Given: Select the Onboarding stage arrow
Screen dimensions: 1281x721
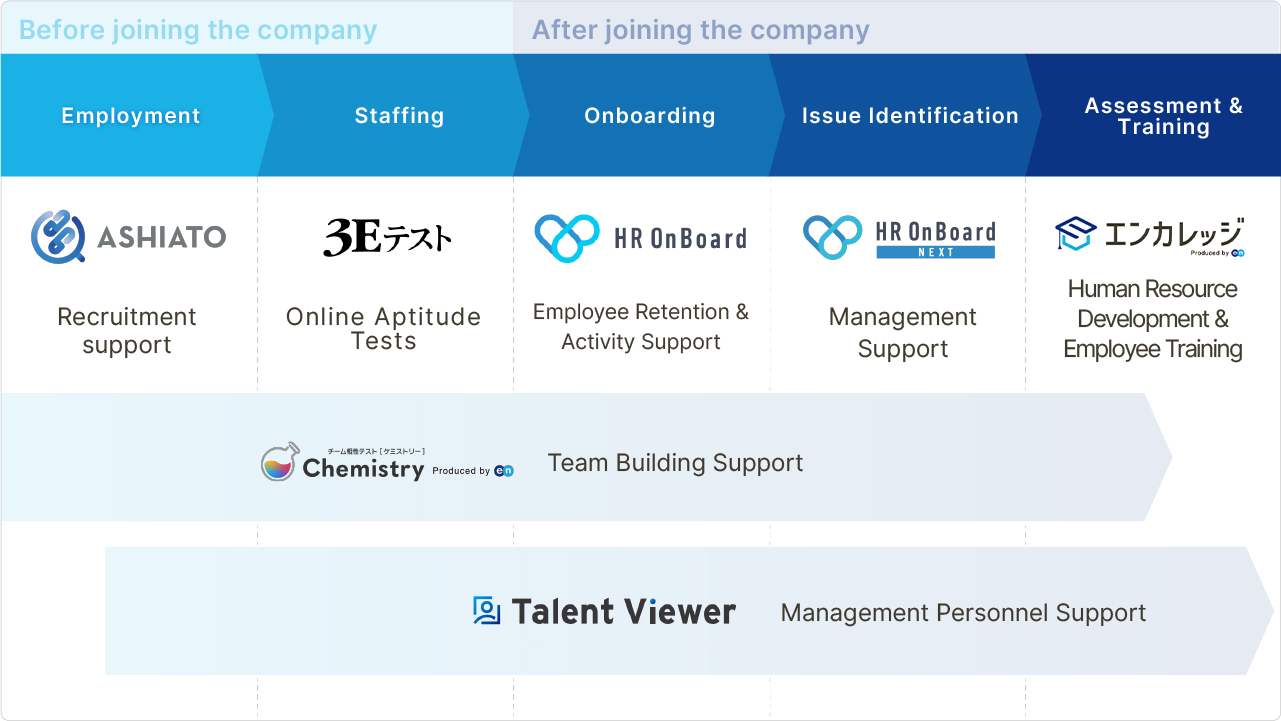Looking at the screenshot, I should coord(650,116).
